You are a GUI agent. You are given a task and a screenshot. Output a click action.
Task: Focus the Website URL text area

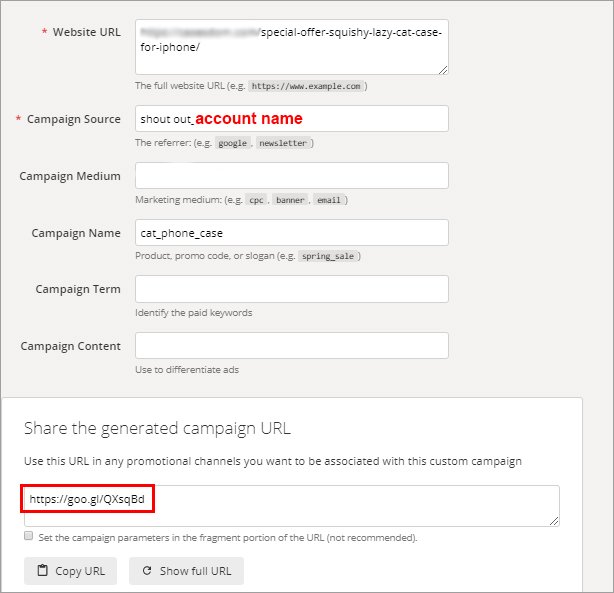pyautogui.click(x=291, y=47)
